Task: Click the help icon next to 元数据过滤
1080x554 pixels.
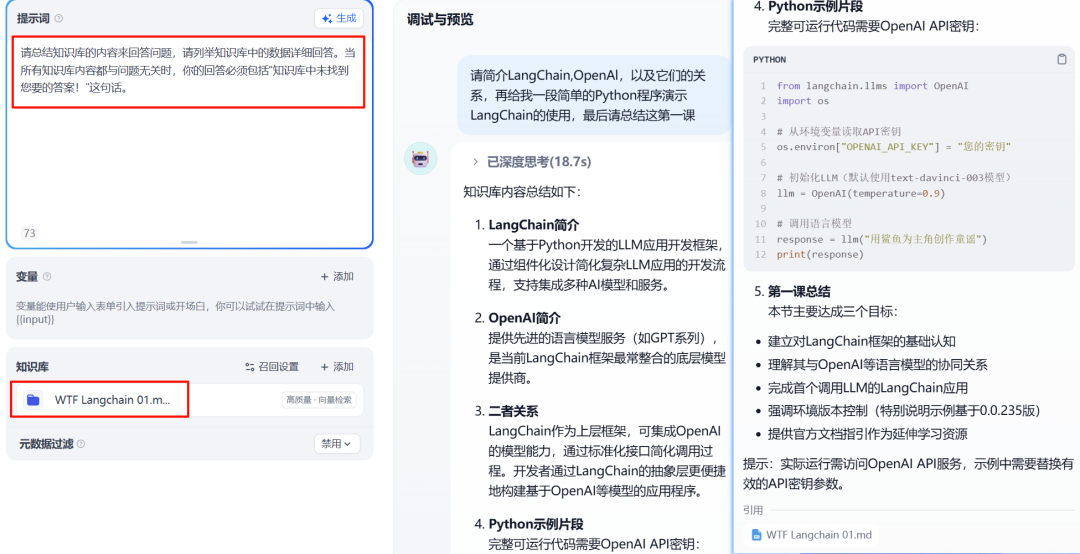Action: click(x=81, y=444)
